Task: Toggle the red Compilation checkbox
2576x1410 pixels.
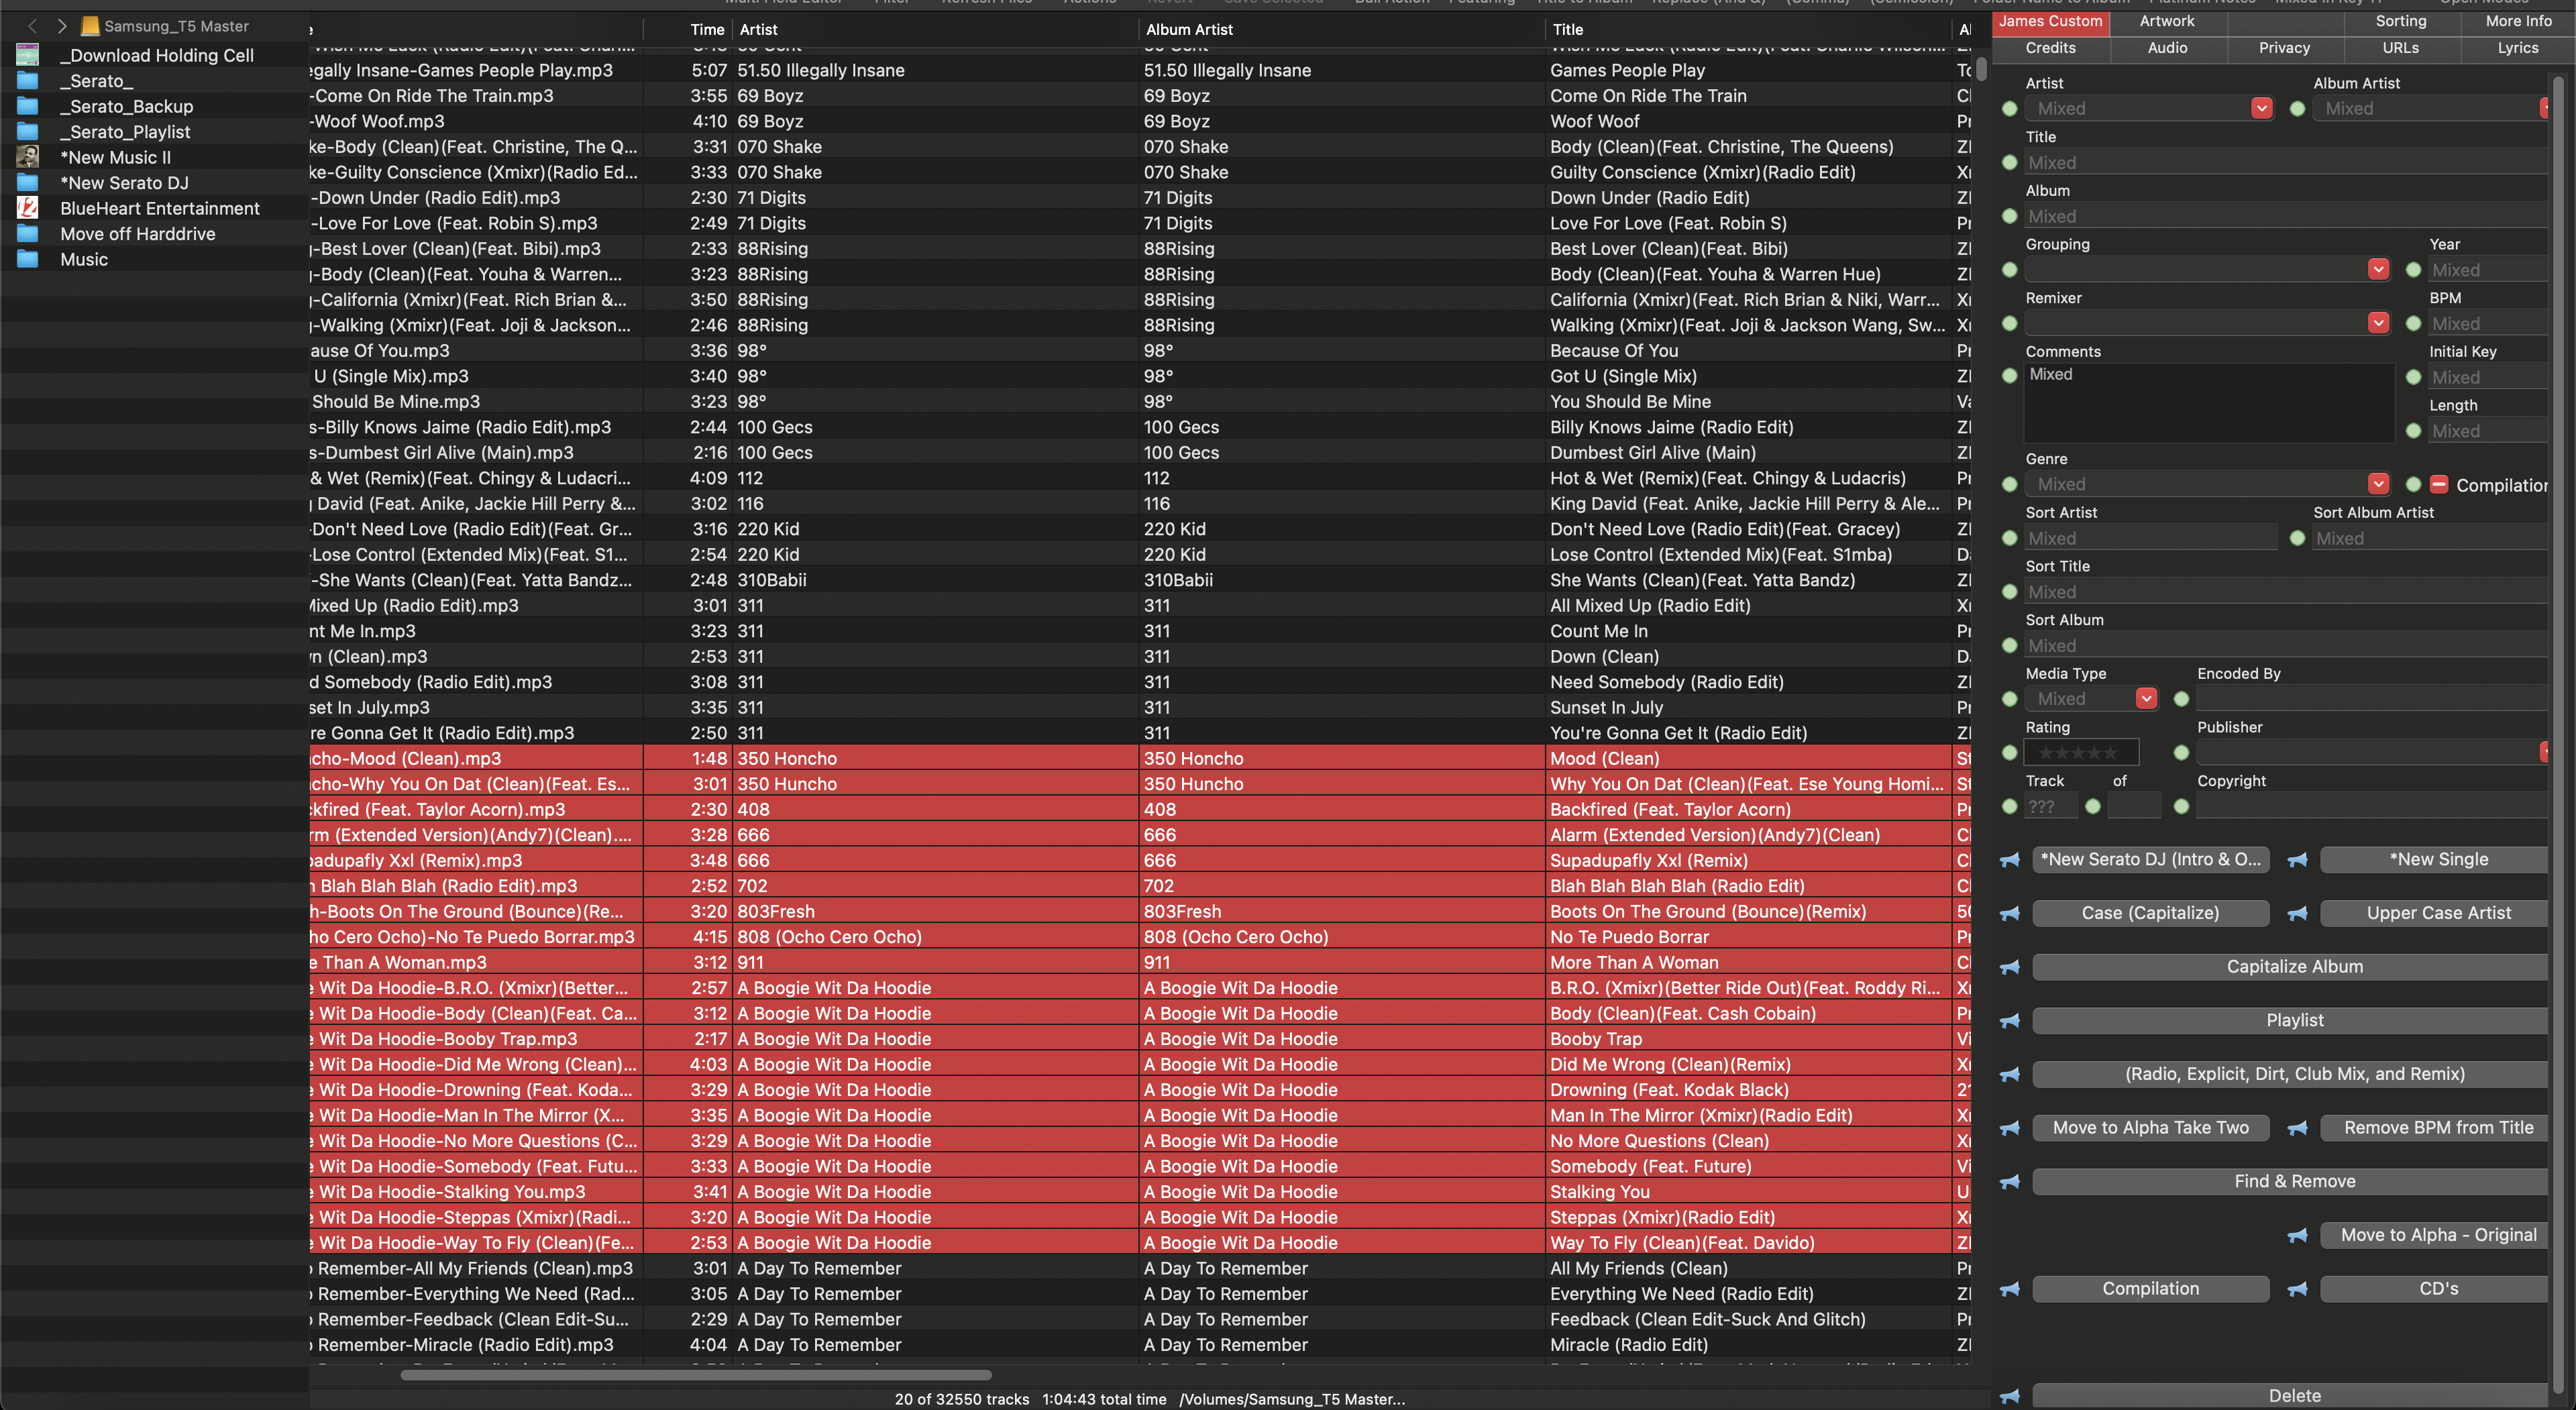Action: click(2439, 485)
